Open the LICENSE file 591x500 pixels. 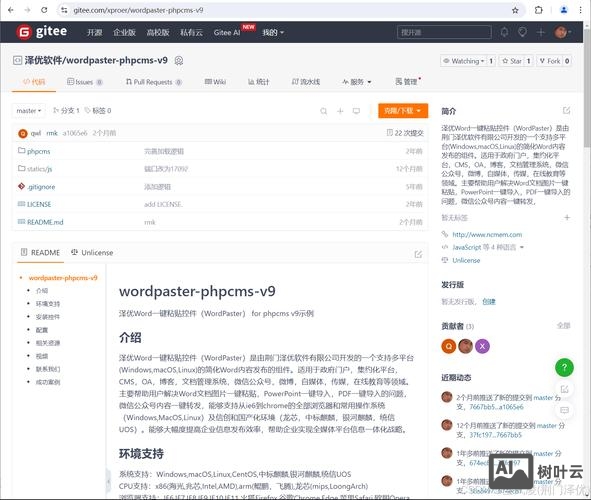39,204
